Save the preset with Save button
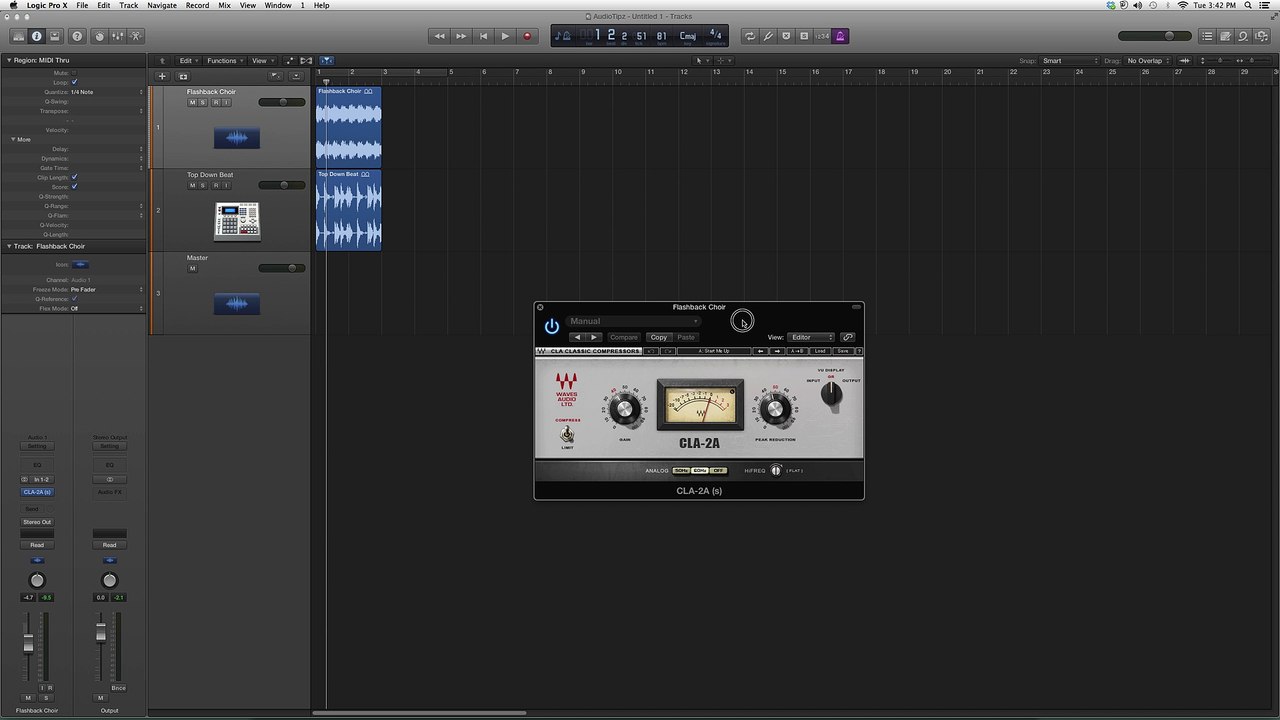Viewport: 1280px width, 720px height. (843, 351)
